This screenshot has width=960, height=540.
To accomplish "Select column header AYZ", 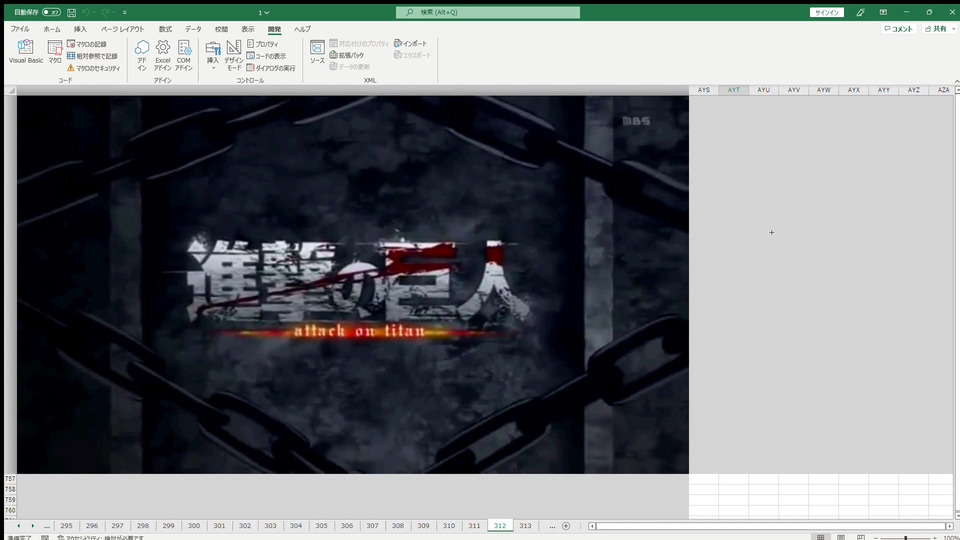I will tap(913, 90).
